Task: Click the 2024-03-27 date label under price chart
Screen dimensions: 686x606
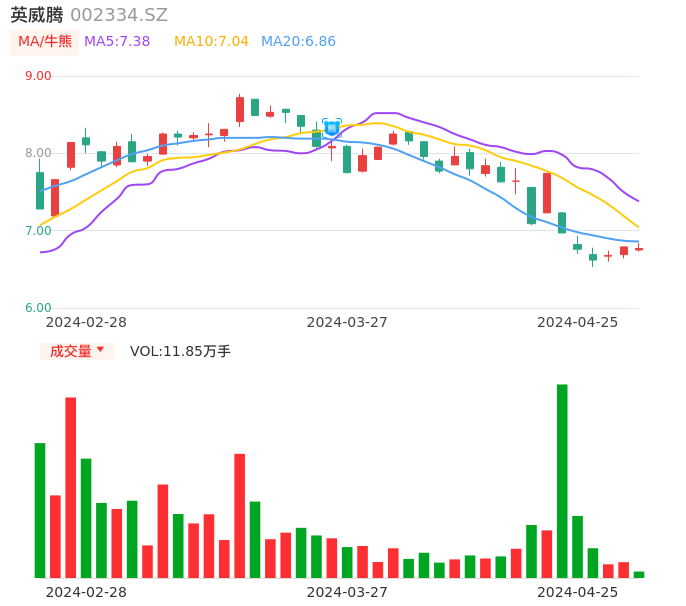Action: pyautogui.click(x=347, y=322)
